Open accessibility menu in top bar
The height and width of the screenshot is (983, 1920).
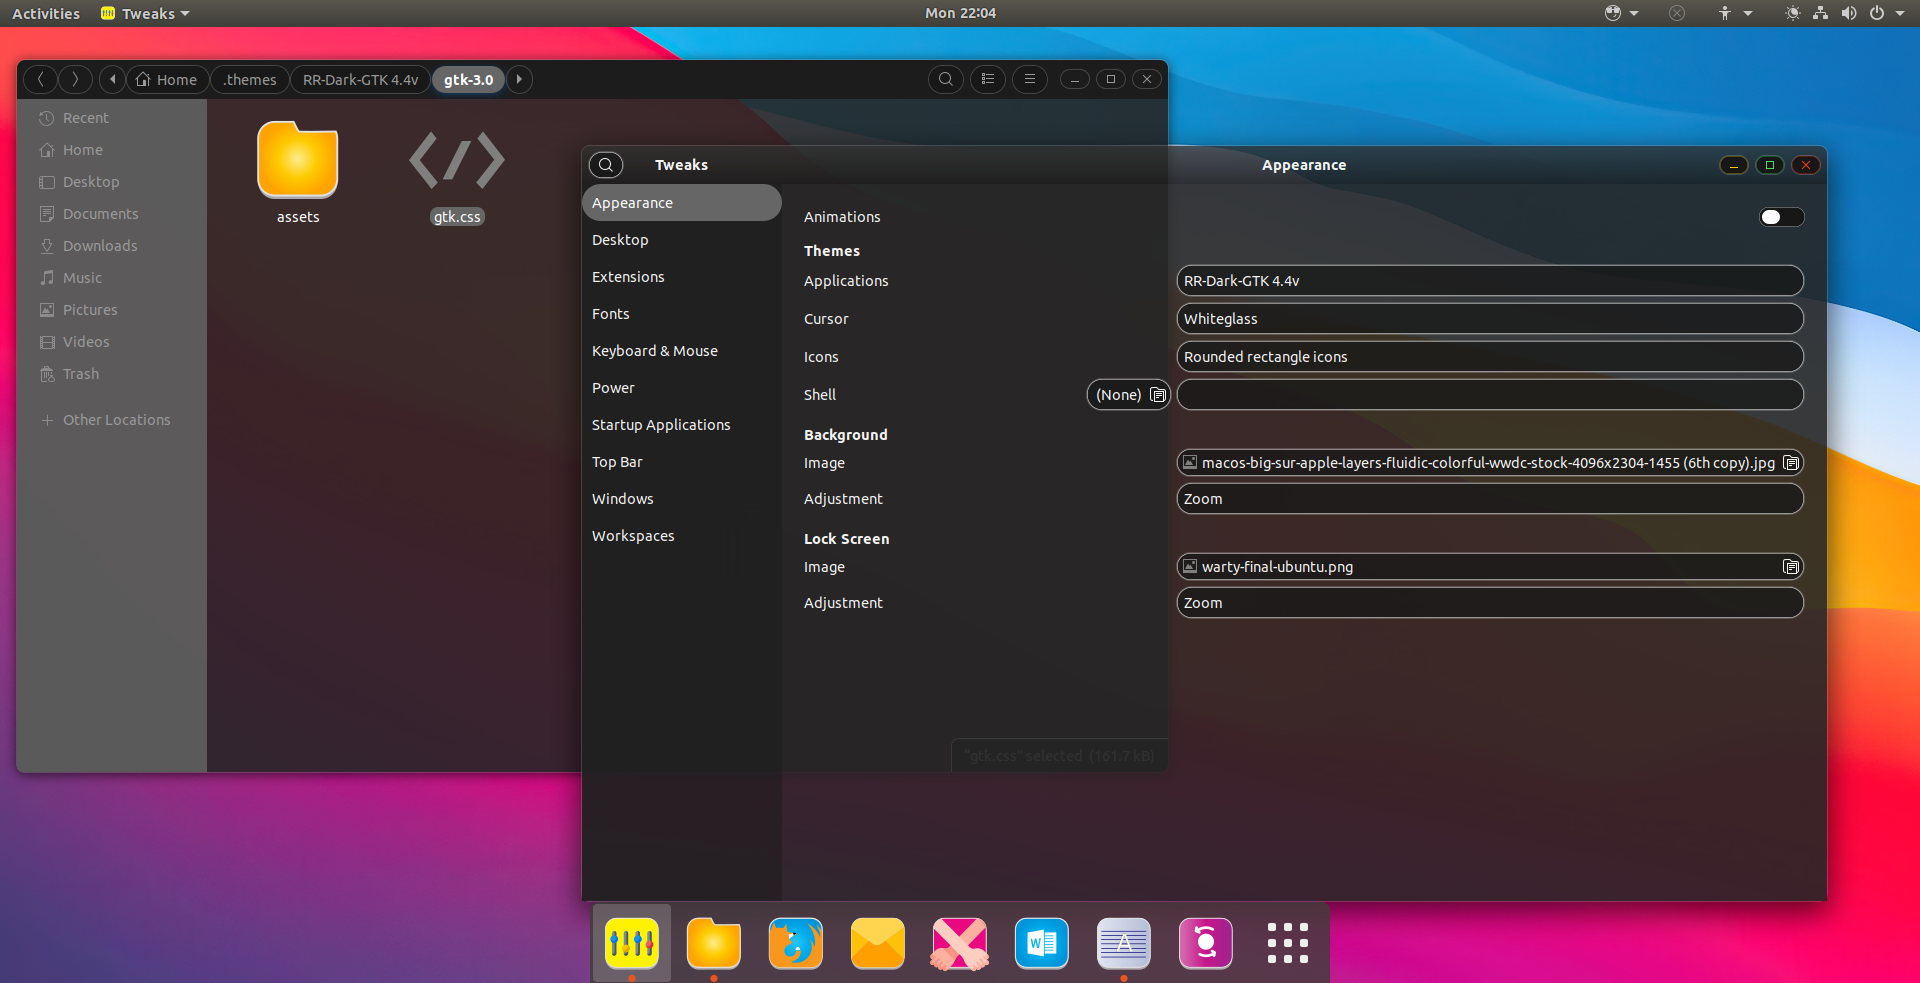point(1734,13)
